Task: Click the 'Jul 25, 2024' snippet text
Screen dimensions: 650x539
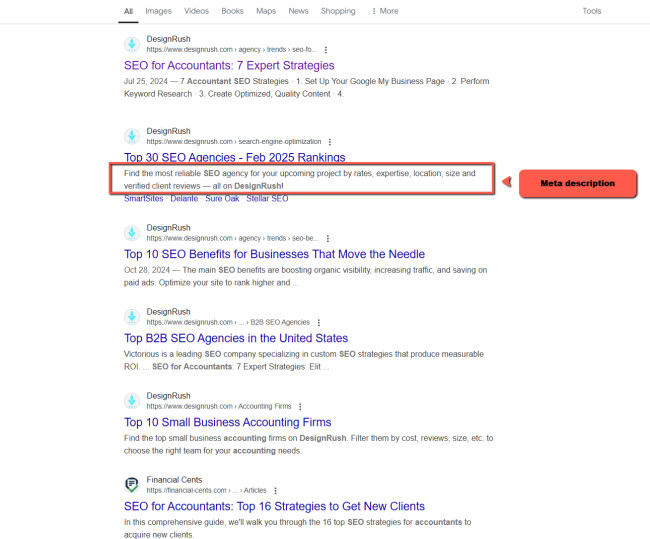Action: pyautogui.click(x=146, y=81)
